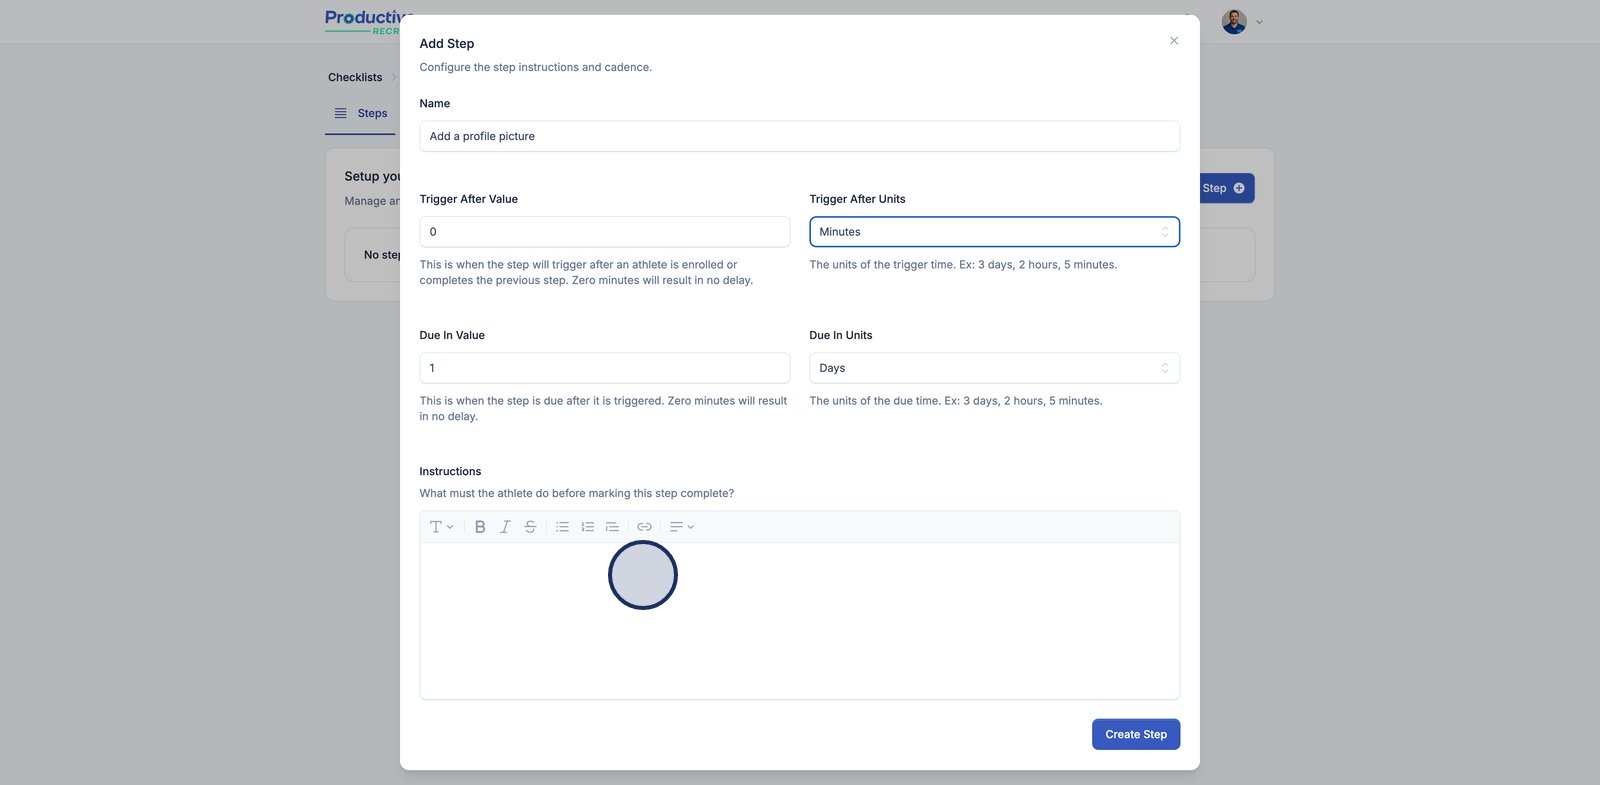Click the Checklists breadcrumb link
This screenshot has height=785, width=1600.
(x=355, y=78)
